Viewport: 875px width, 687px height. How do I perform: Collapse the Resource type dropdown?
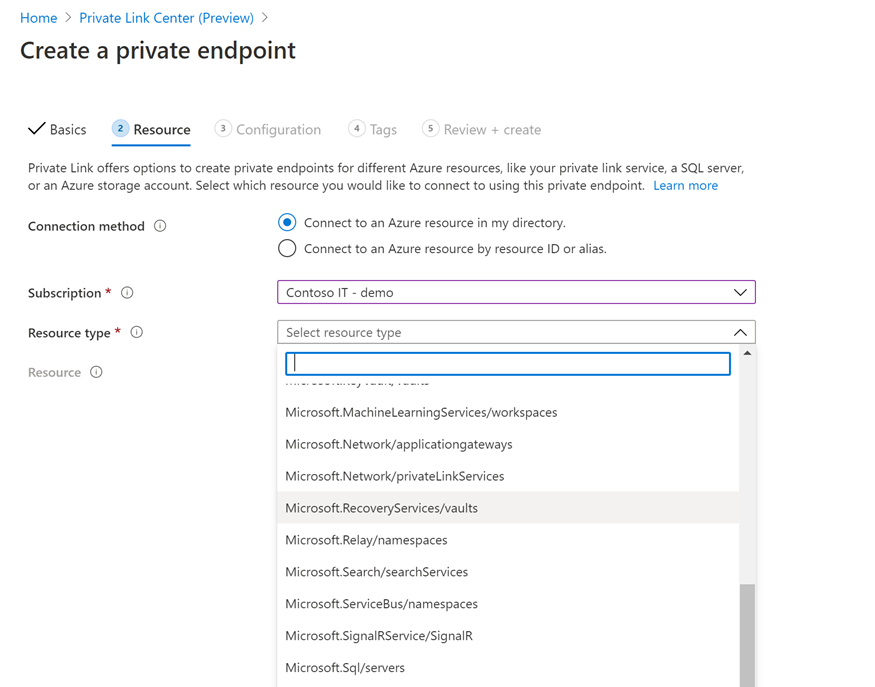click(x=740, y=332)
